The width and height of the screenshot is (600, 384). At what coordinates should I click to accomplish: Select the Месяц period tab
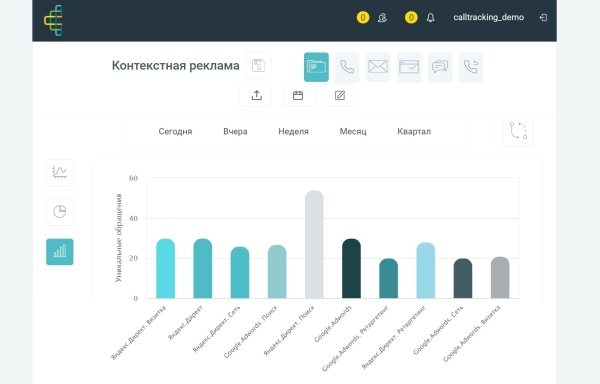[x=353, y=132]
